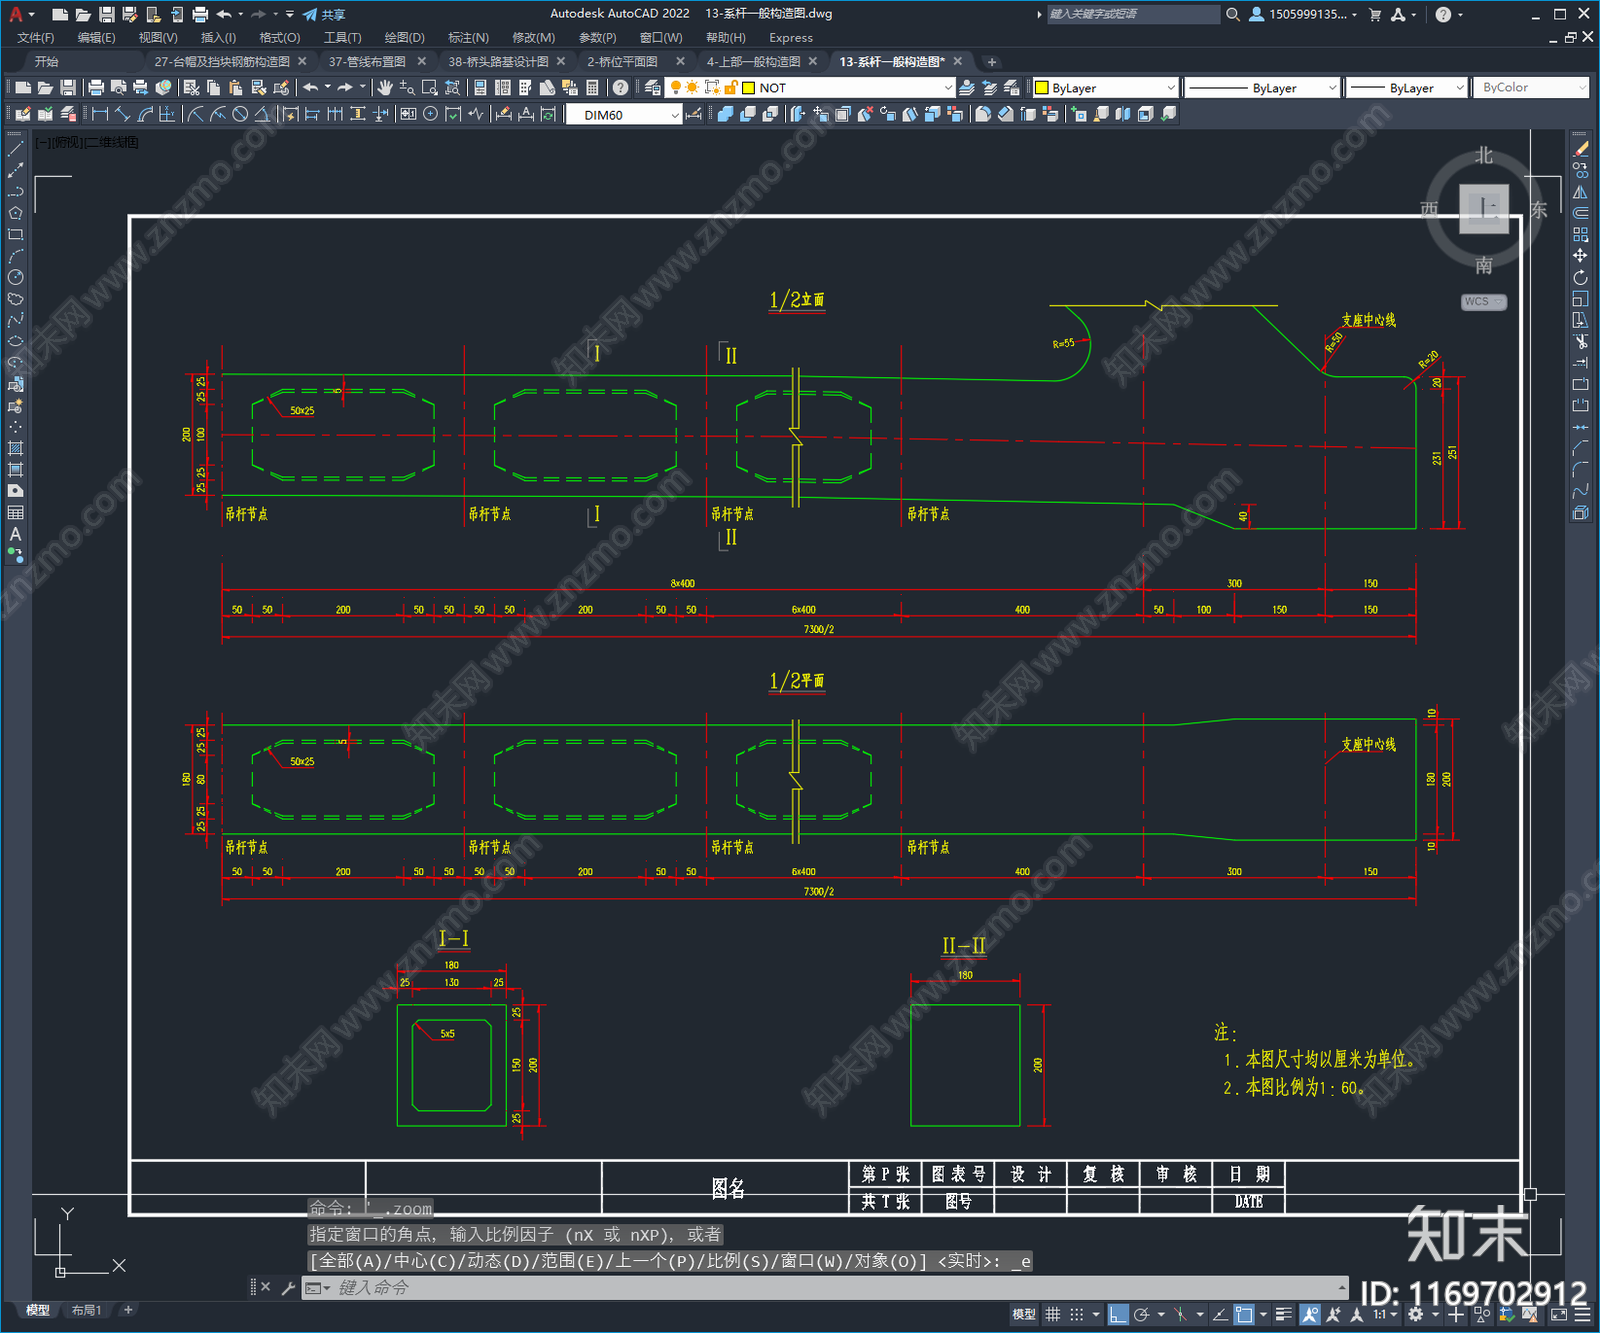Select the Multiline Text tool
The image size is (1600, 1333).
click(x=15, y=534)
